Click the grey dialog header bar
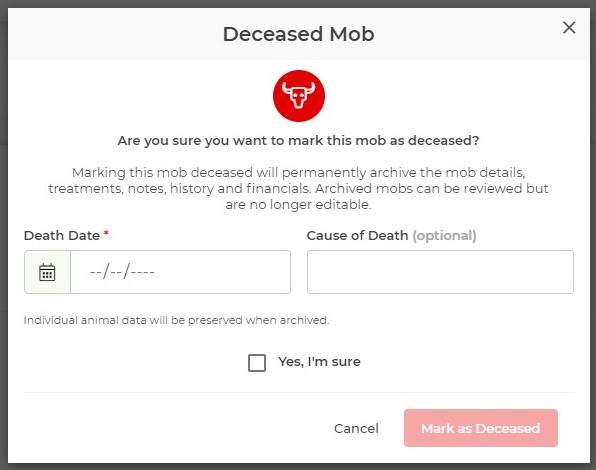This screenshot has height=470, width=596. pyautogui.click(x=299, y=34)
